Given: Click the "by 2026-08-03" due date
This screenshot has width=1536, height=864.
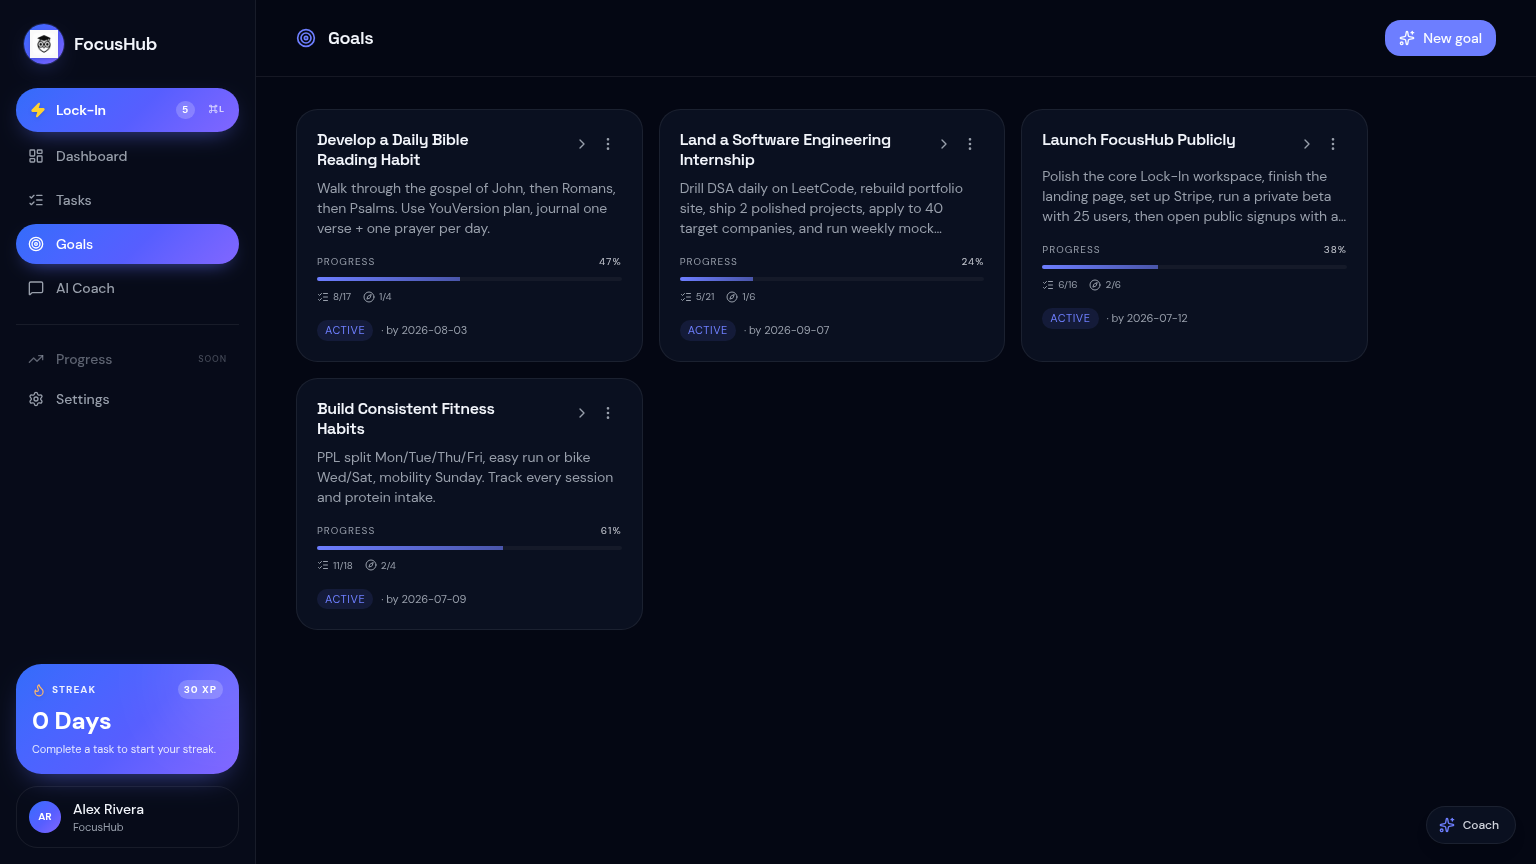Looking at the screenshot, I should 426,330.
